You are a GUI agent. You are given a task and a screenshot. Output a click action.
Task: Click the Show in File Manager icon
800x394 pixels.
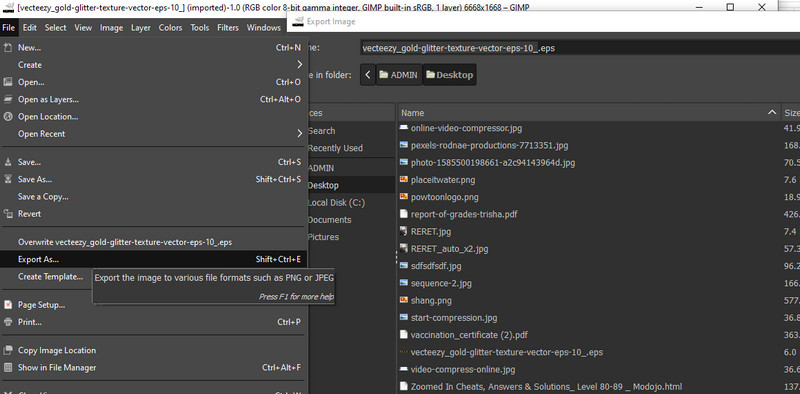8,367
